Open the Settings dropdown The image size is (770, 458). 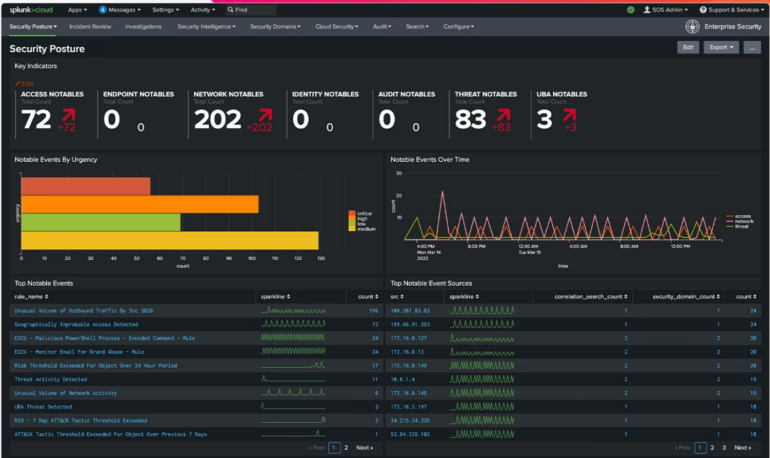165,10
